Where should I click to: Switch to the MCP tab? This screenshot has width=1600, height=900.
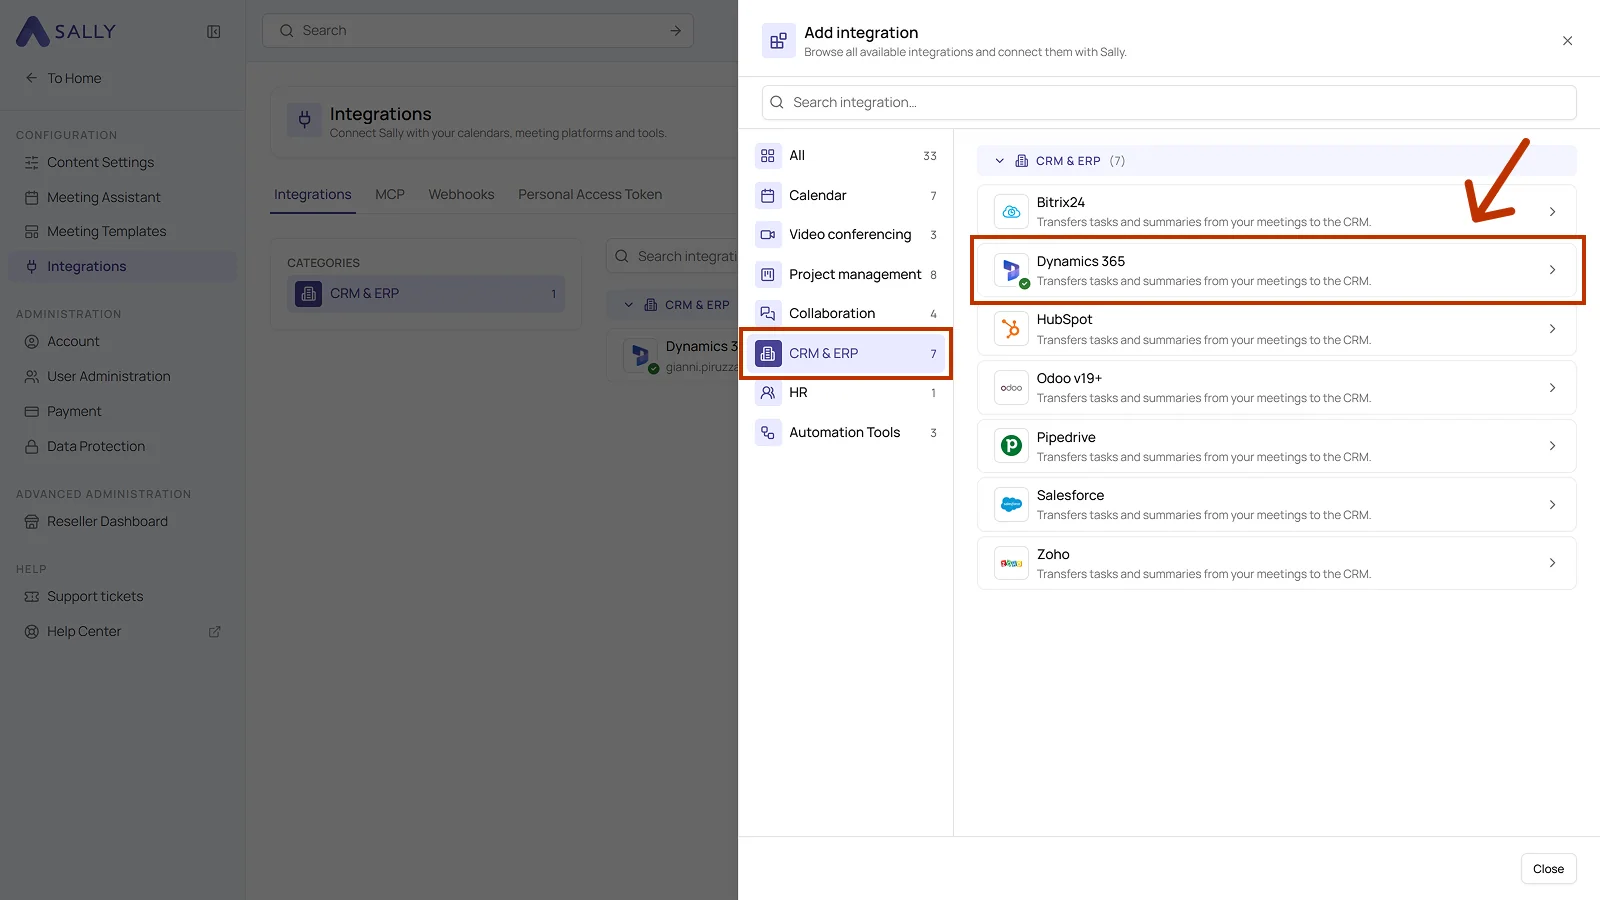pos(390,195)
